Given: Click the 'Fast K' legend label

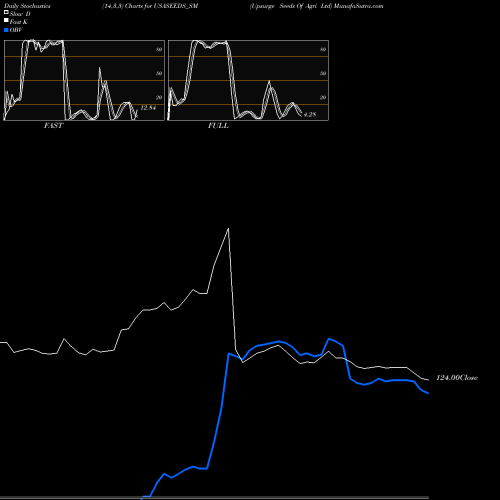Looking at the screenshot, I should (19, 22).
